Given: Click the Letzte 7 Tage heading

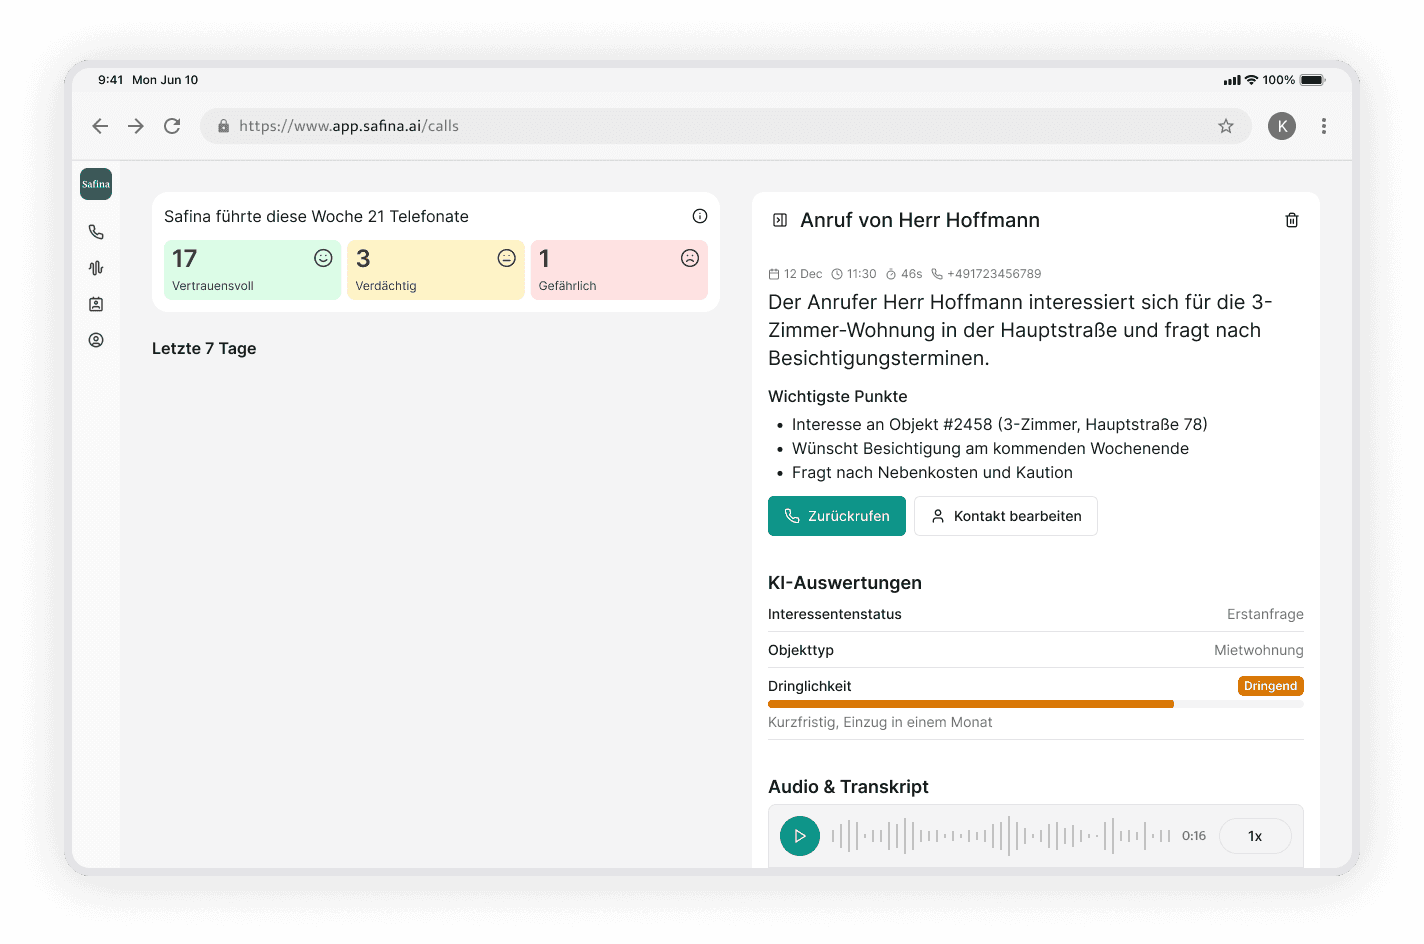Looking at the screenshot, I should 204,348.
